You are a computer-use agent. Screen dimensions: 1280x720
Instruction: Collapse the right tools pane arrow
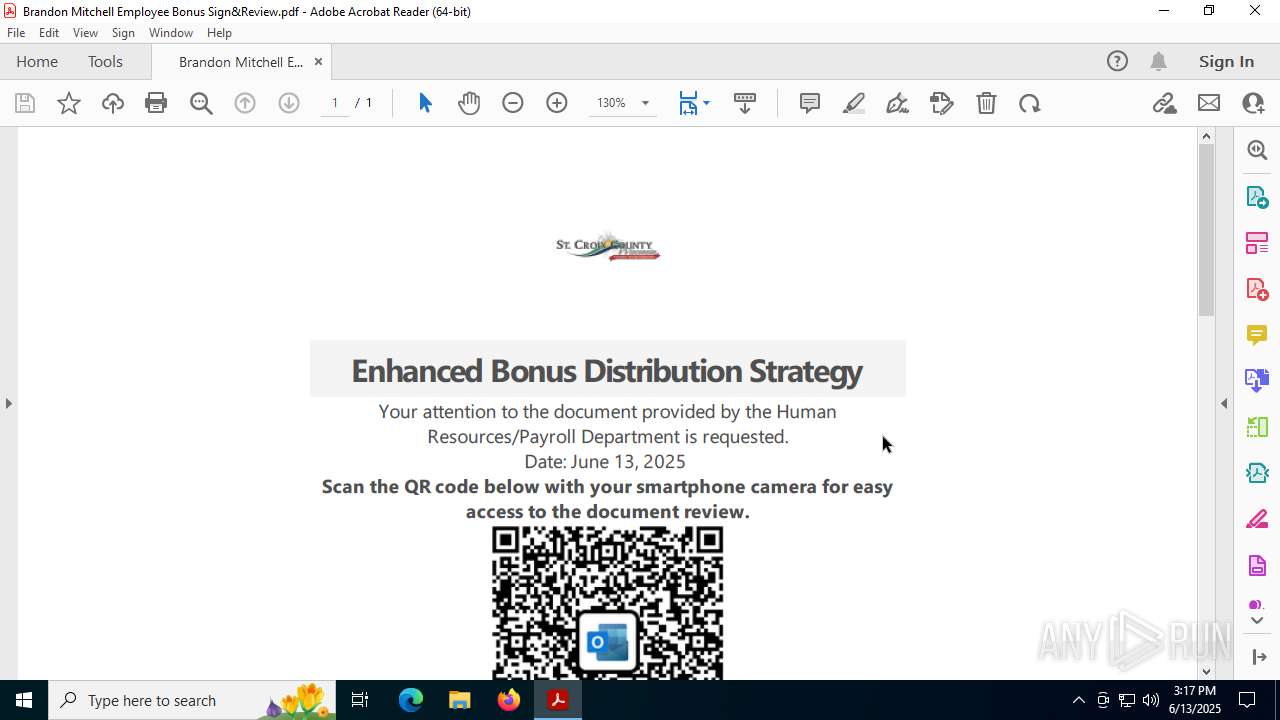coord(1224,403)
